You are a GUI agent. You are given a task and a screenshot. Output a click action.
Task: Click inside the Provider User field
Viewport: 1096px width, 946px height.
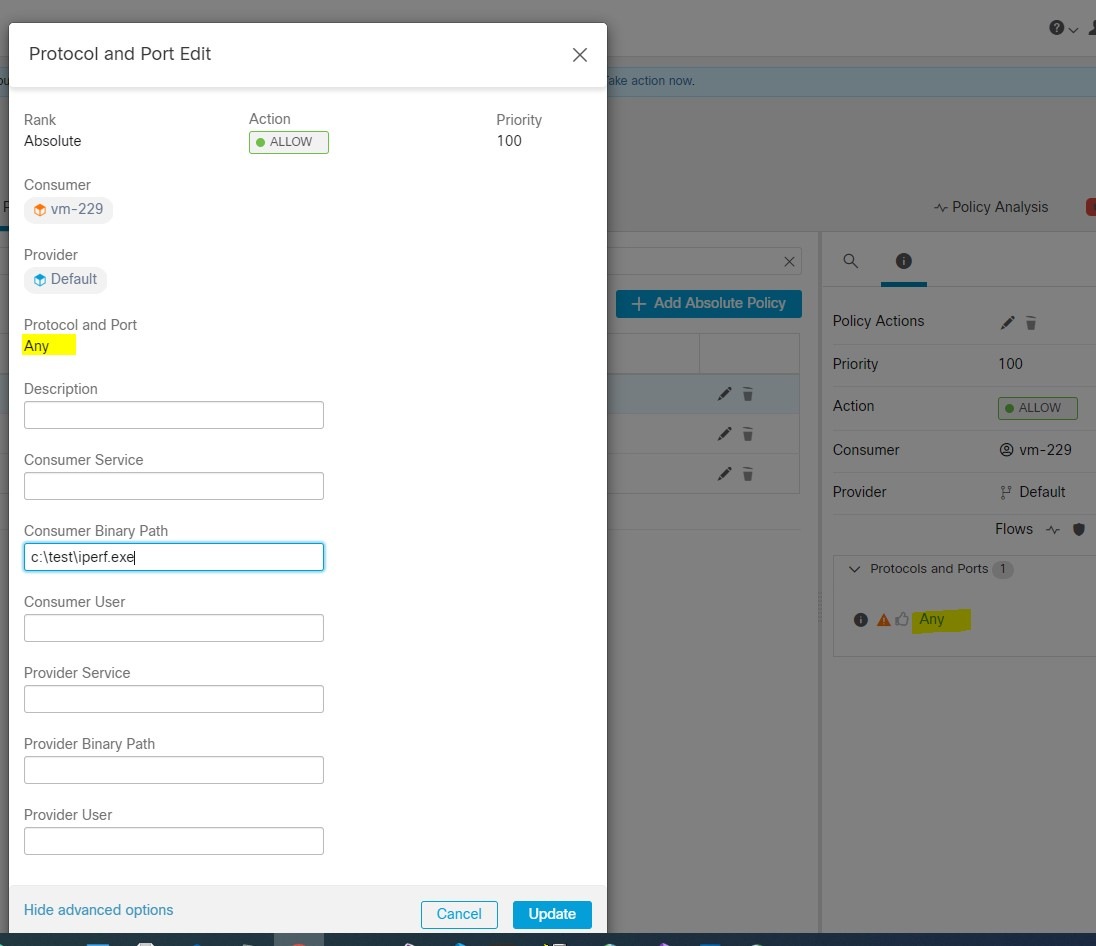coord(173,841)
